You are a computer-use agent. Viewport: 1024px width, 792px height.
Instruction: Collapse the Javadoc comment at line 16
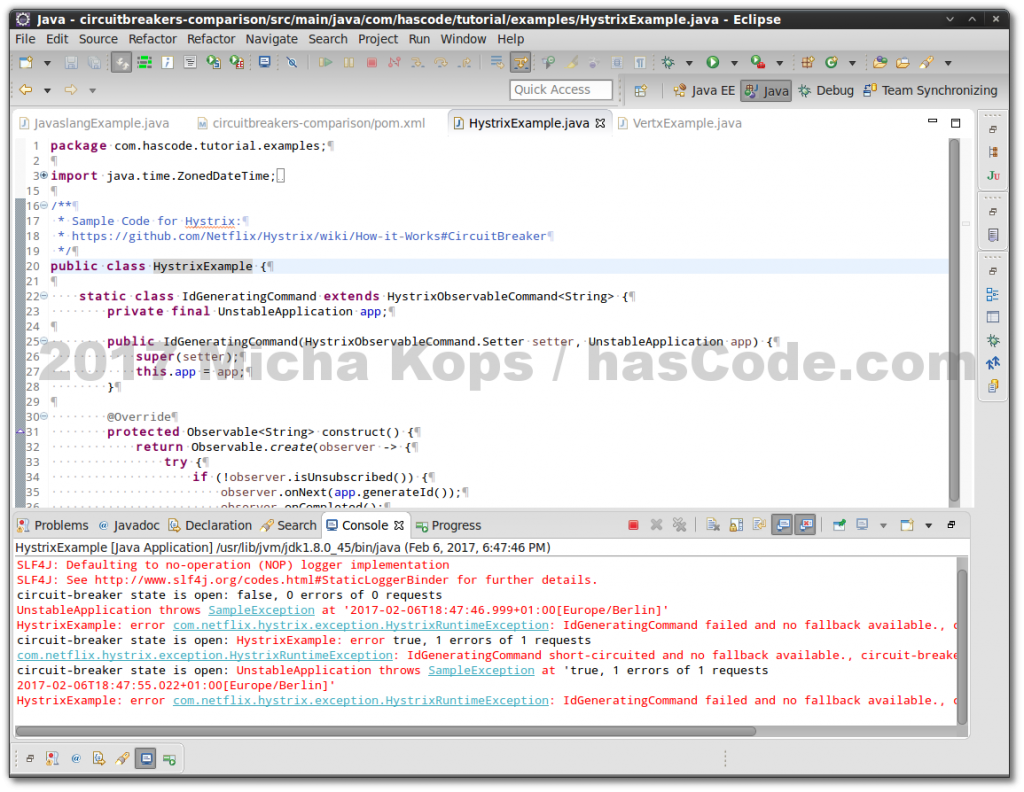coord(44,205)
